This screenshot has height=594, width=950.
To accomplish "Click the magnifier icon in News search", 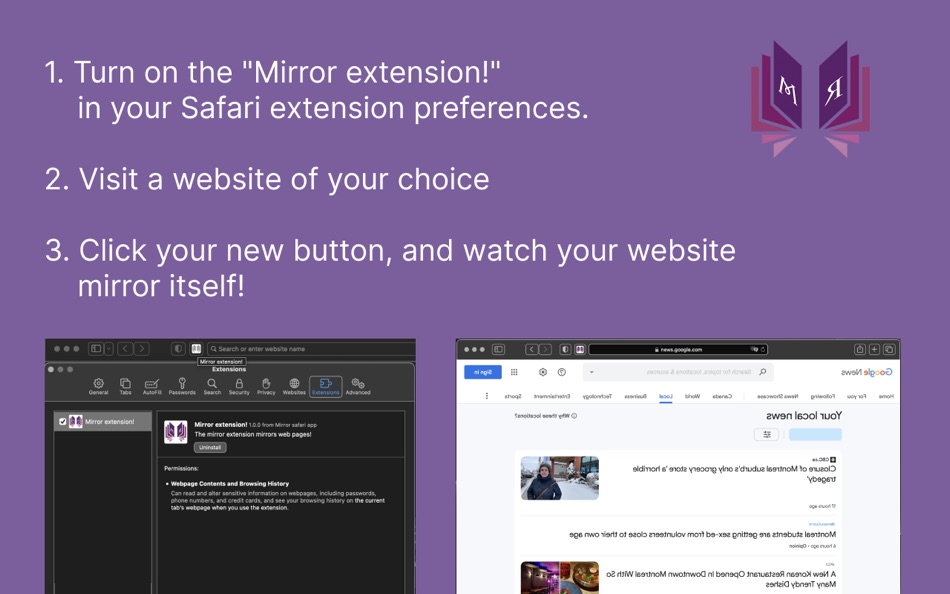I will [x=763, y=372].
